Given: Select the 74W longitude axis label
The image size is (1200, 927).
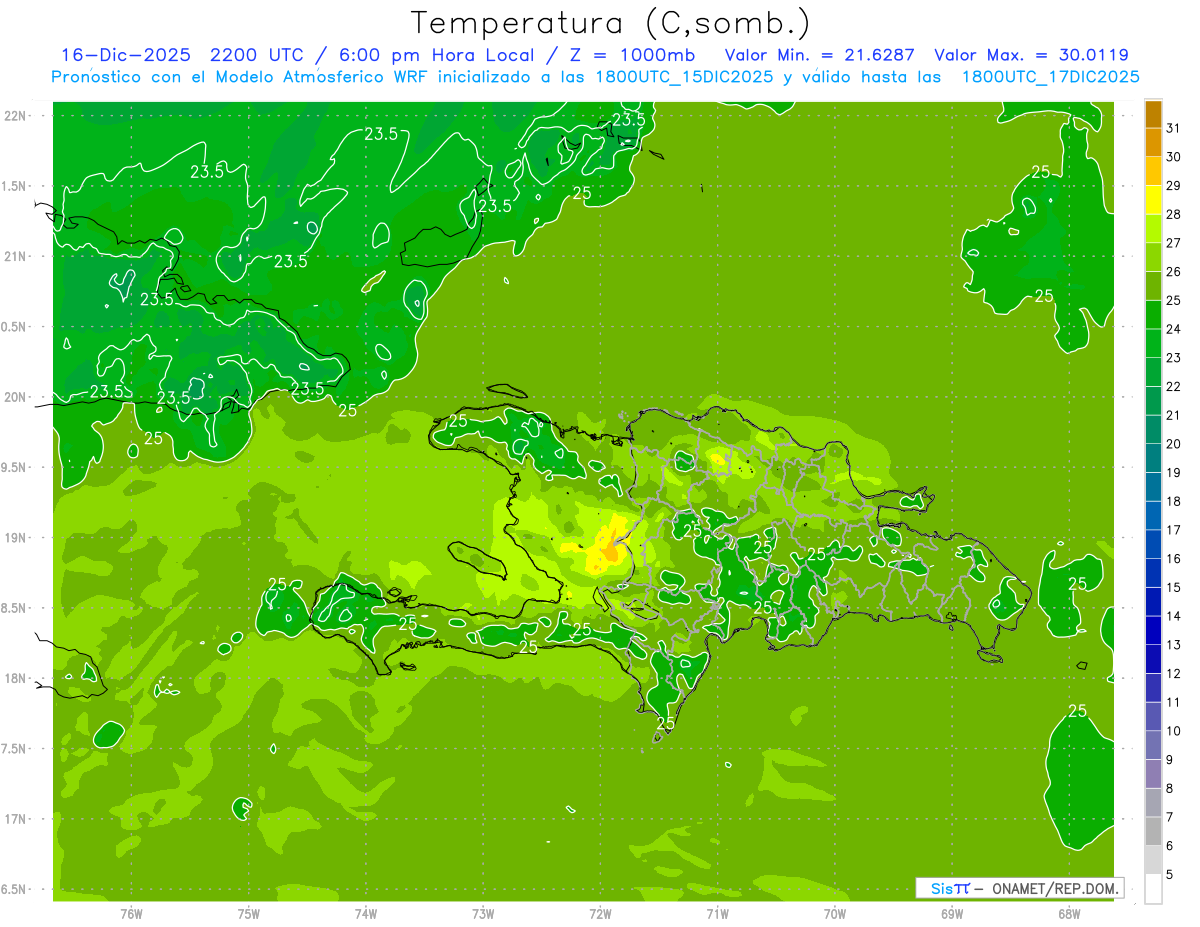Looking at the screenshot, I should [x=366, y=913].
